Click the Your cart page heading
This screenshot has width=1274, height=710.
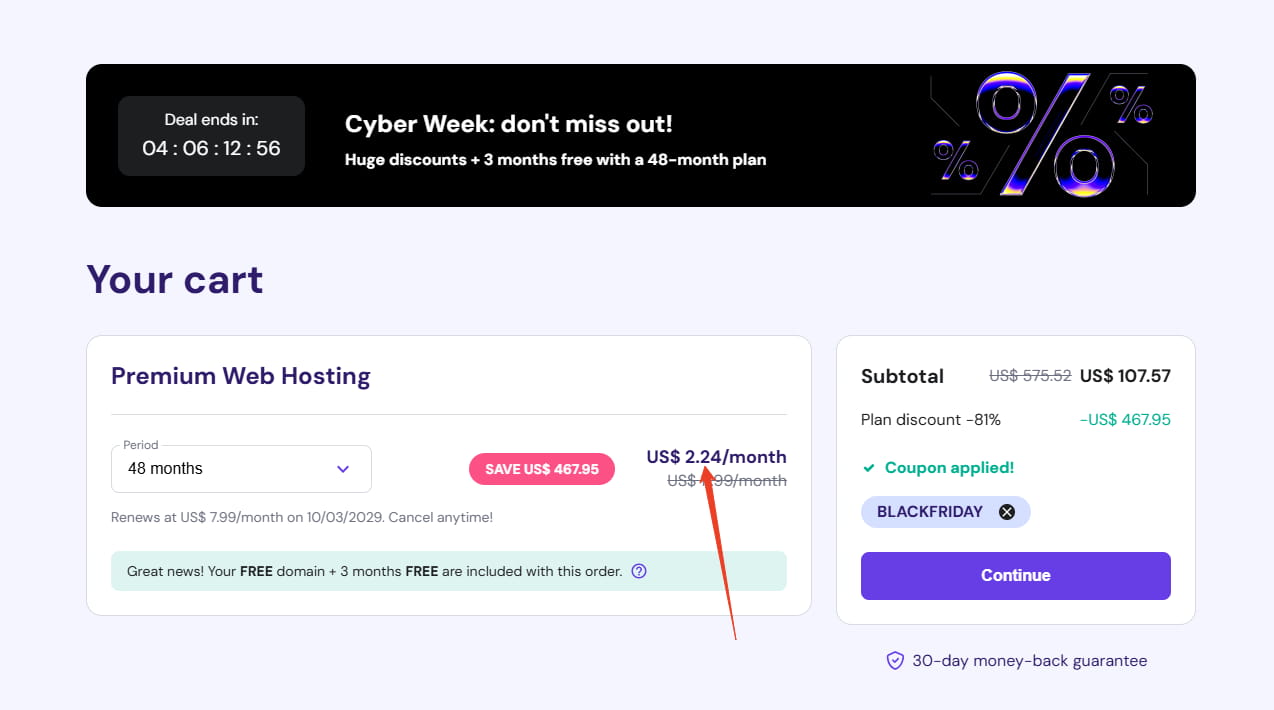click(x=175, y=280)
